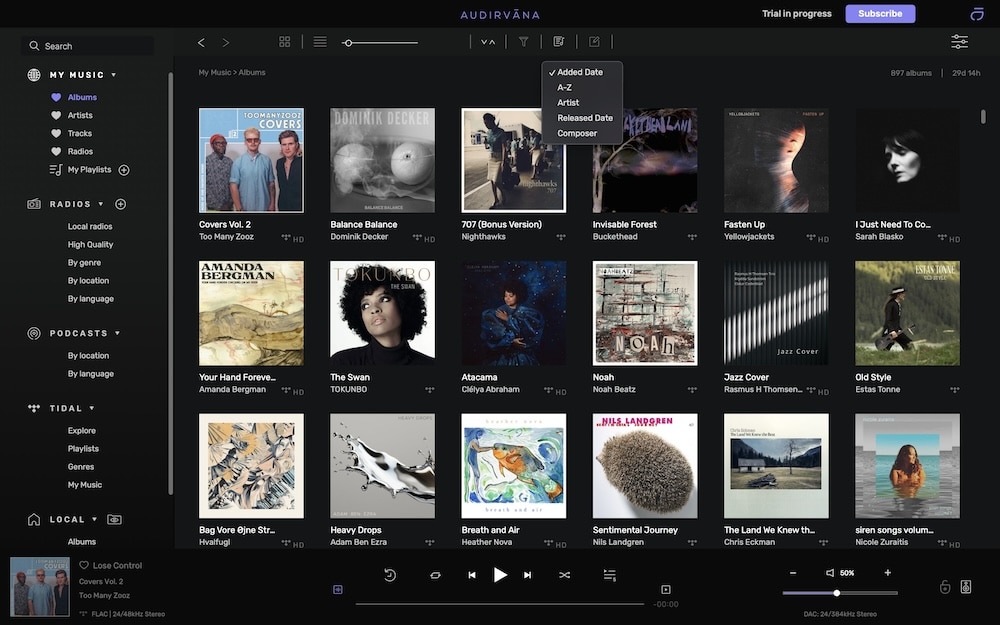Screen dimensions: 1000x625
Task: Open the sort order toolbar icon
Action: click(488, 41)
